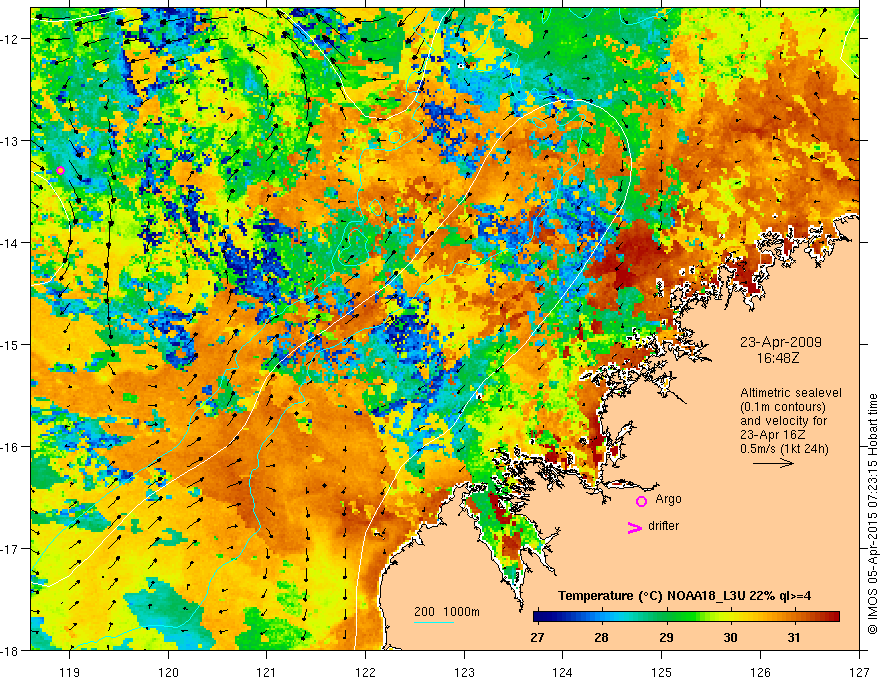Click the '200 1000m' depth label
The height and width of the screenshot is (680, 880).
point(447,612)
